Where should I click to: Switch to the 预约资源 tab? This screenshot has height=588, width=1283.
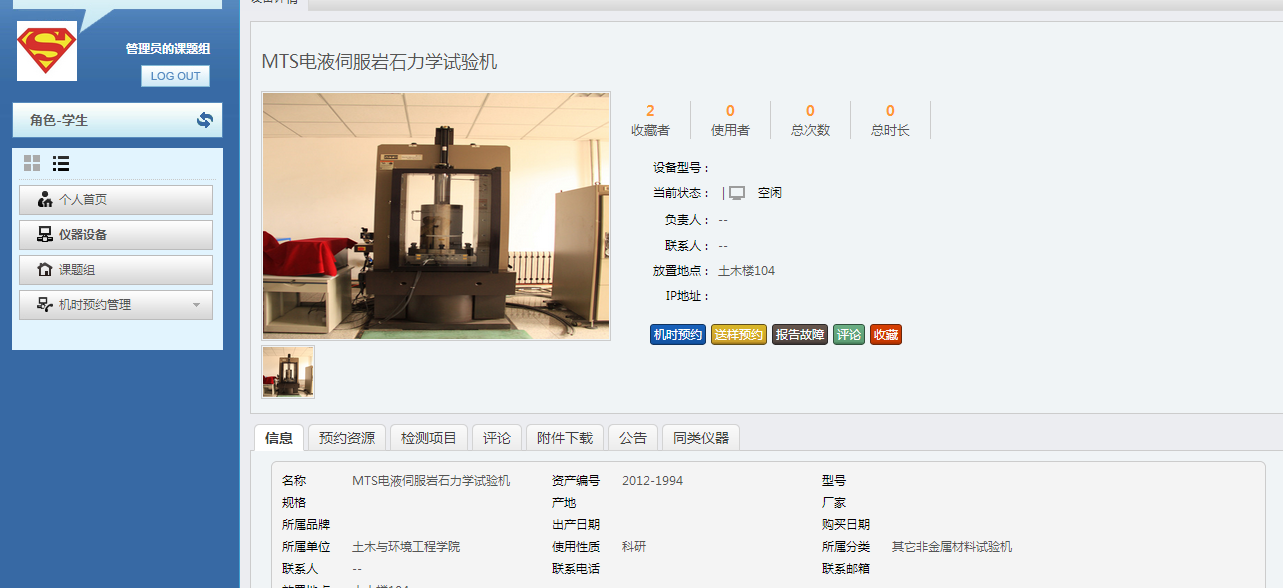pos(347,438)
